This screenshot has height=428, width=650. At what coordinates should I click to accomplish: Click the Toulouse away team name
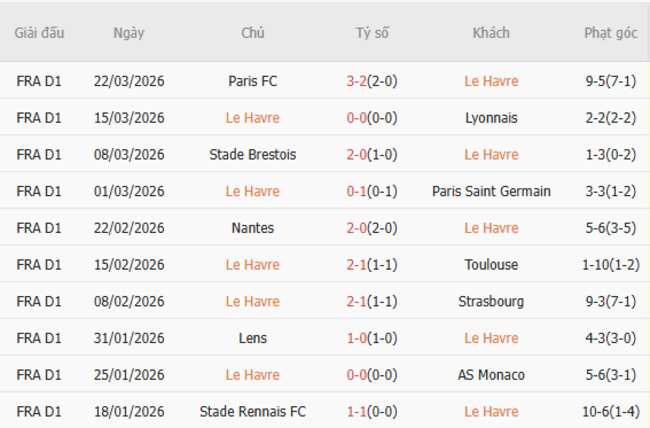(491, 265)
